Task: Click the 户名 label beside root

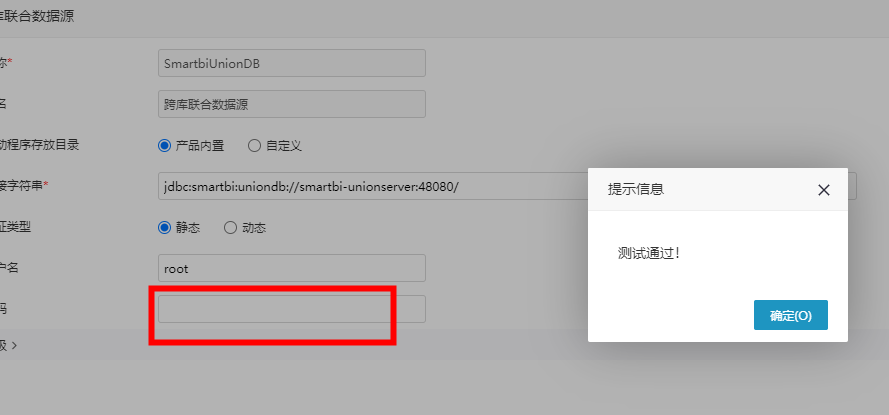Action: 10,268
